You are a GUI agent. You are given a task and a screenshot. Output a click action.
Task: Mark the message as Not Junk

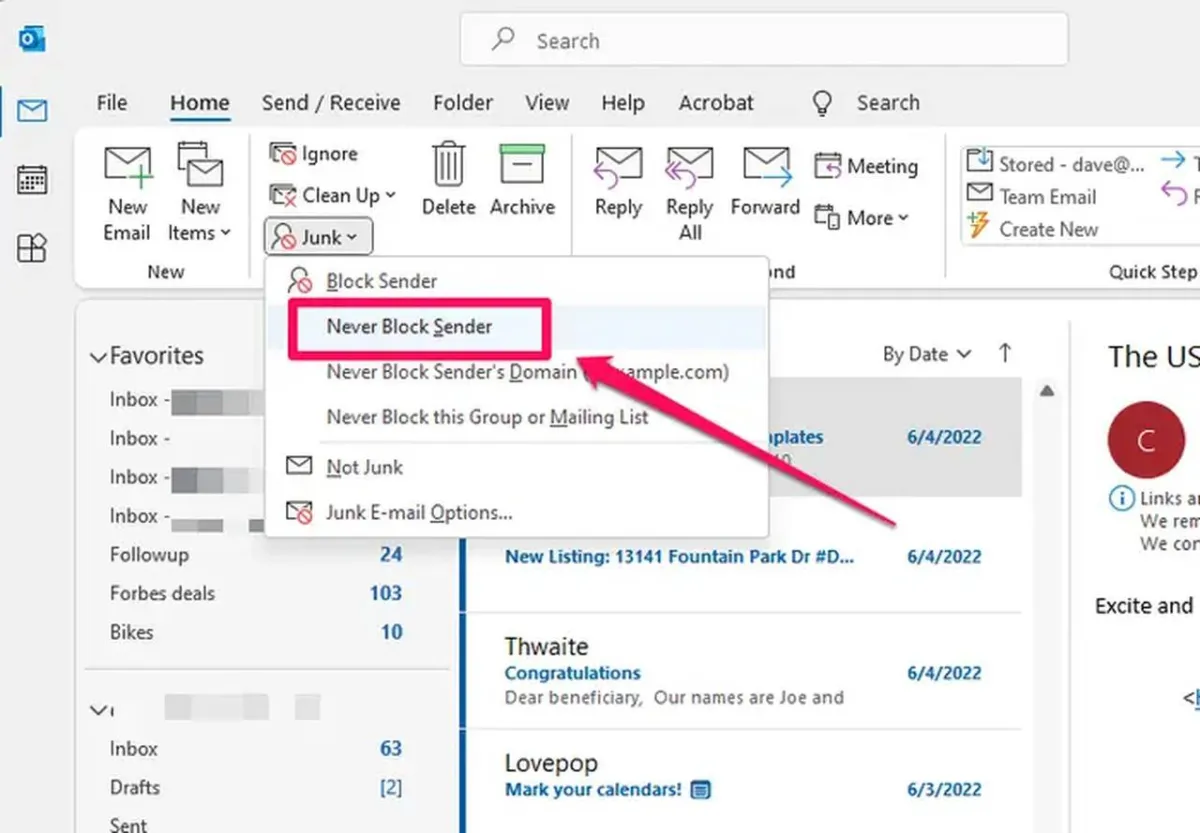pyautogui.click(x=363, y=466)
